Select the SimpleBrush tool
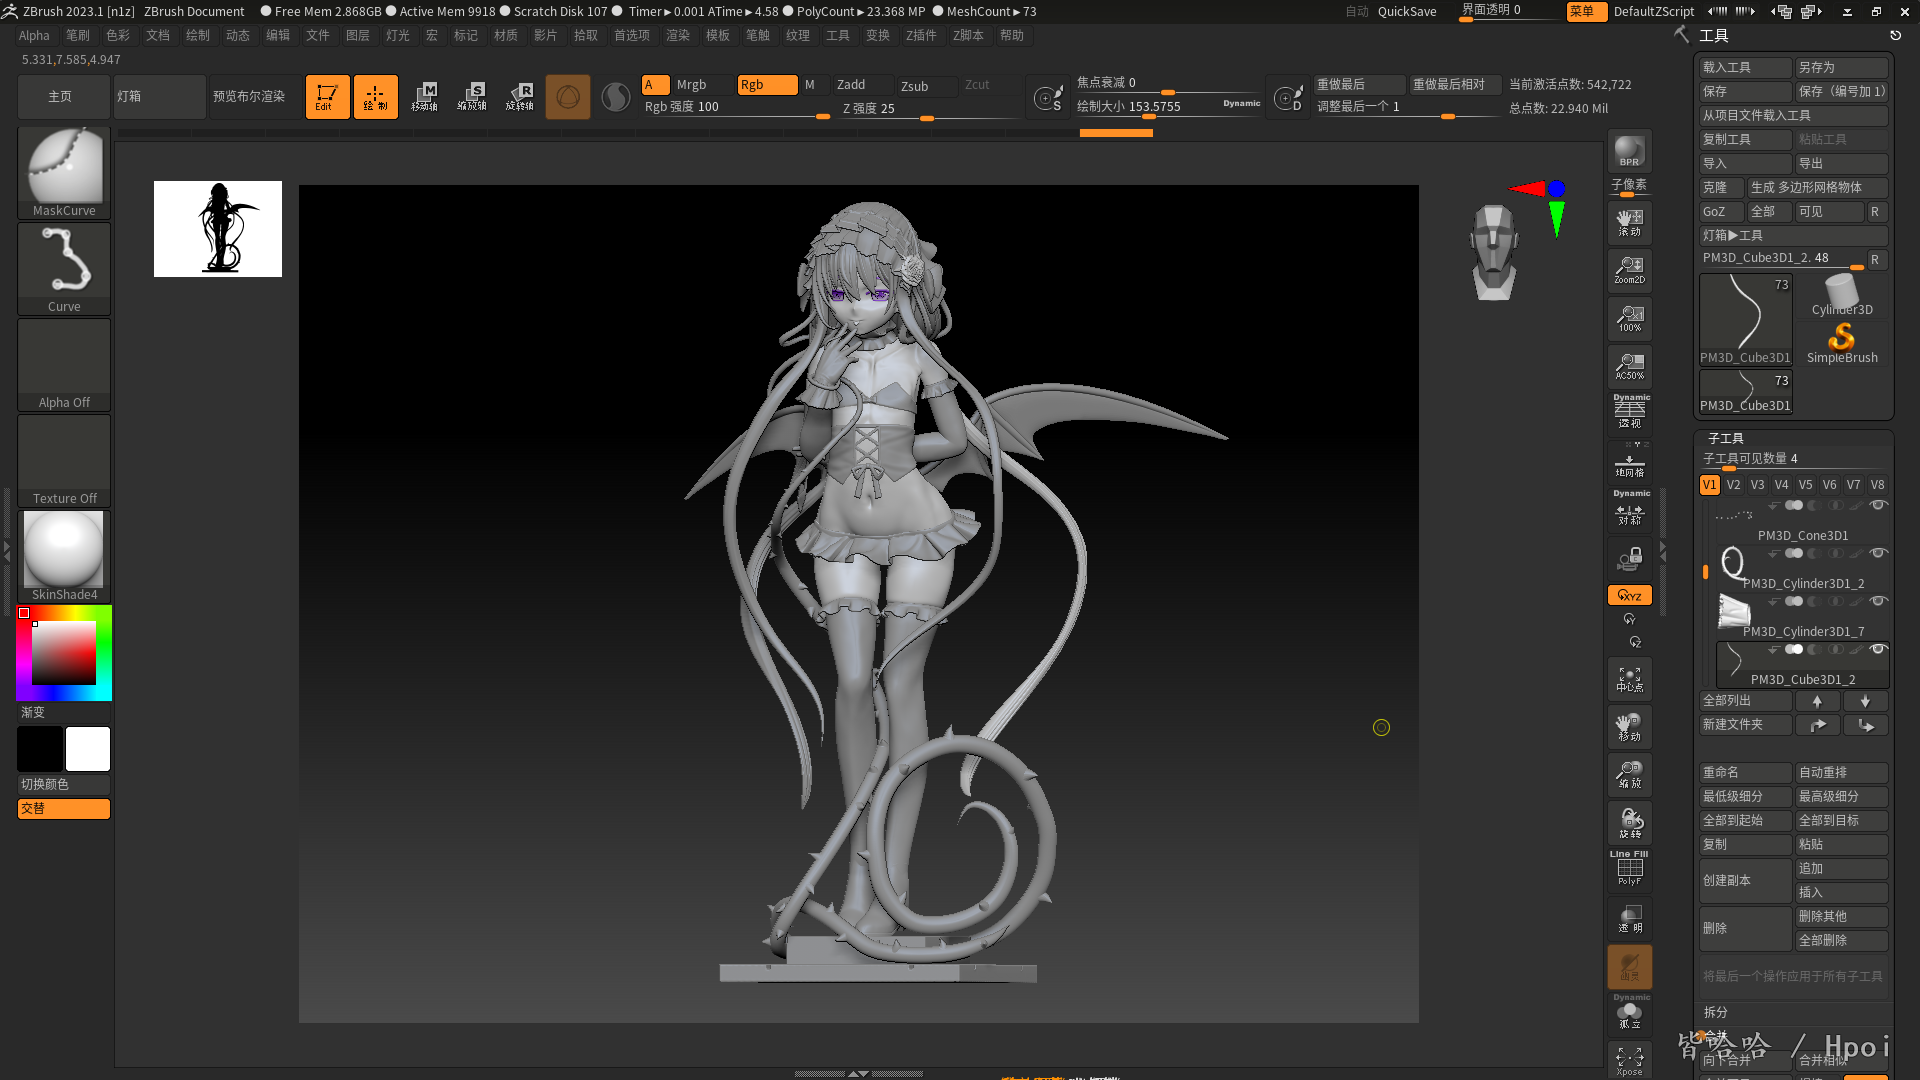This screenshot has height=1080, width=1920. (1842, 344)
